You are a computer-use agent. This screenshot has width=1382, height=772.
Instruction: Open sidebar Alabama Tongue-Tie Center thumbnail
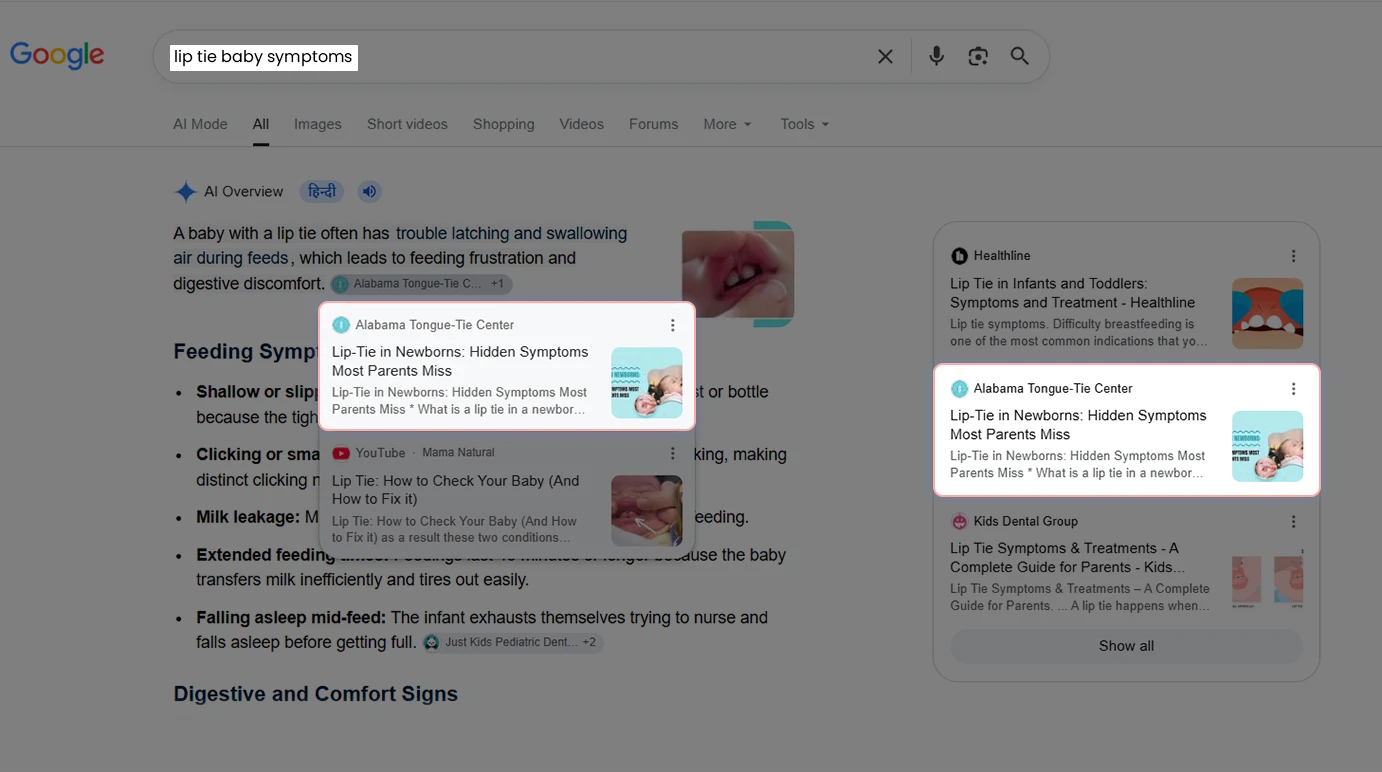click(x=1267, y=446)
